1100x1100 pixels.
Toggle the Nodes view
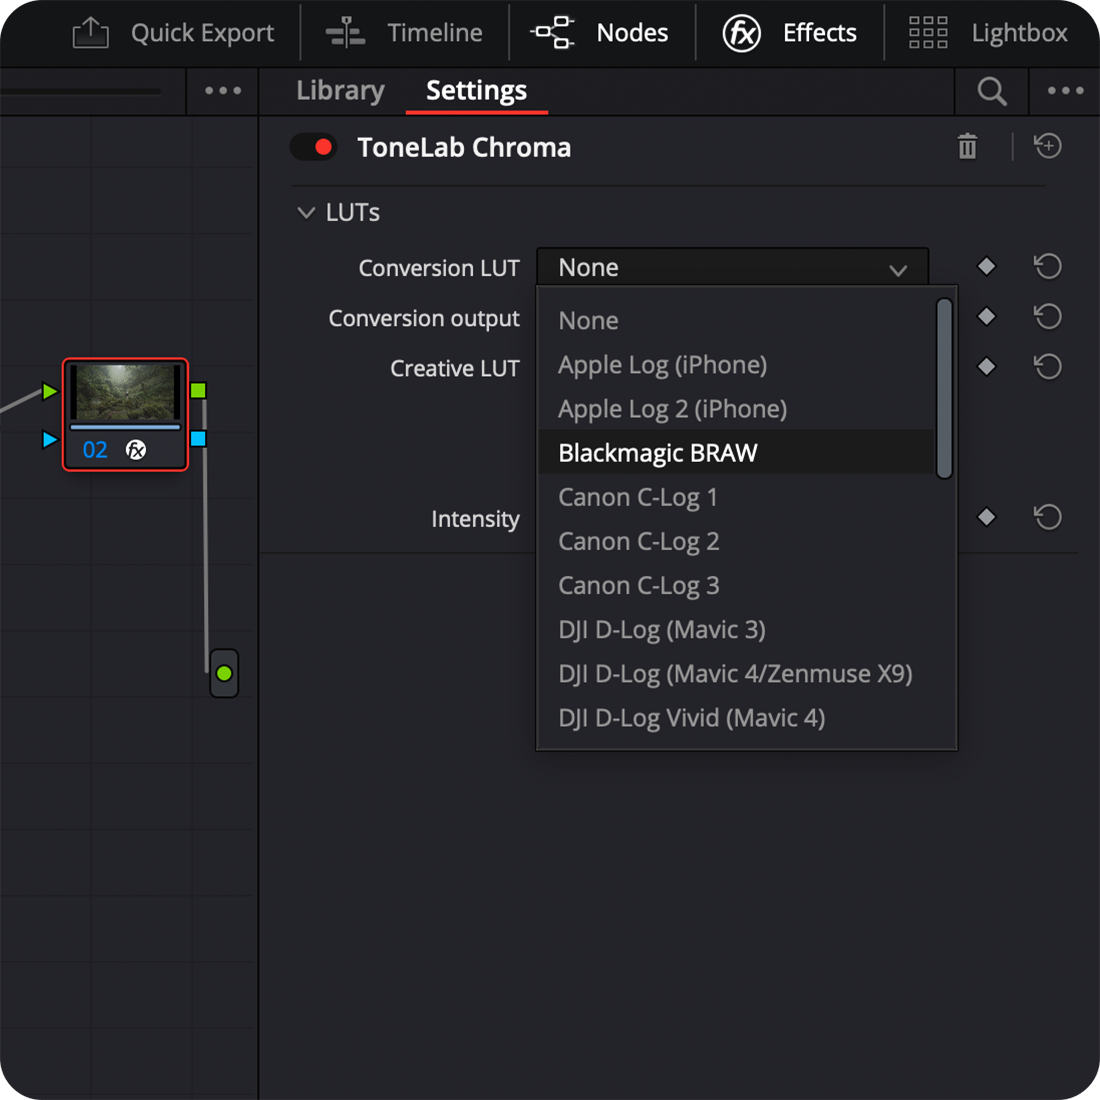(x=600, y=33)
